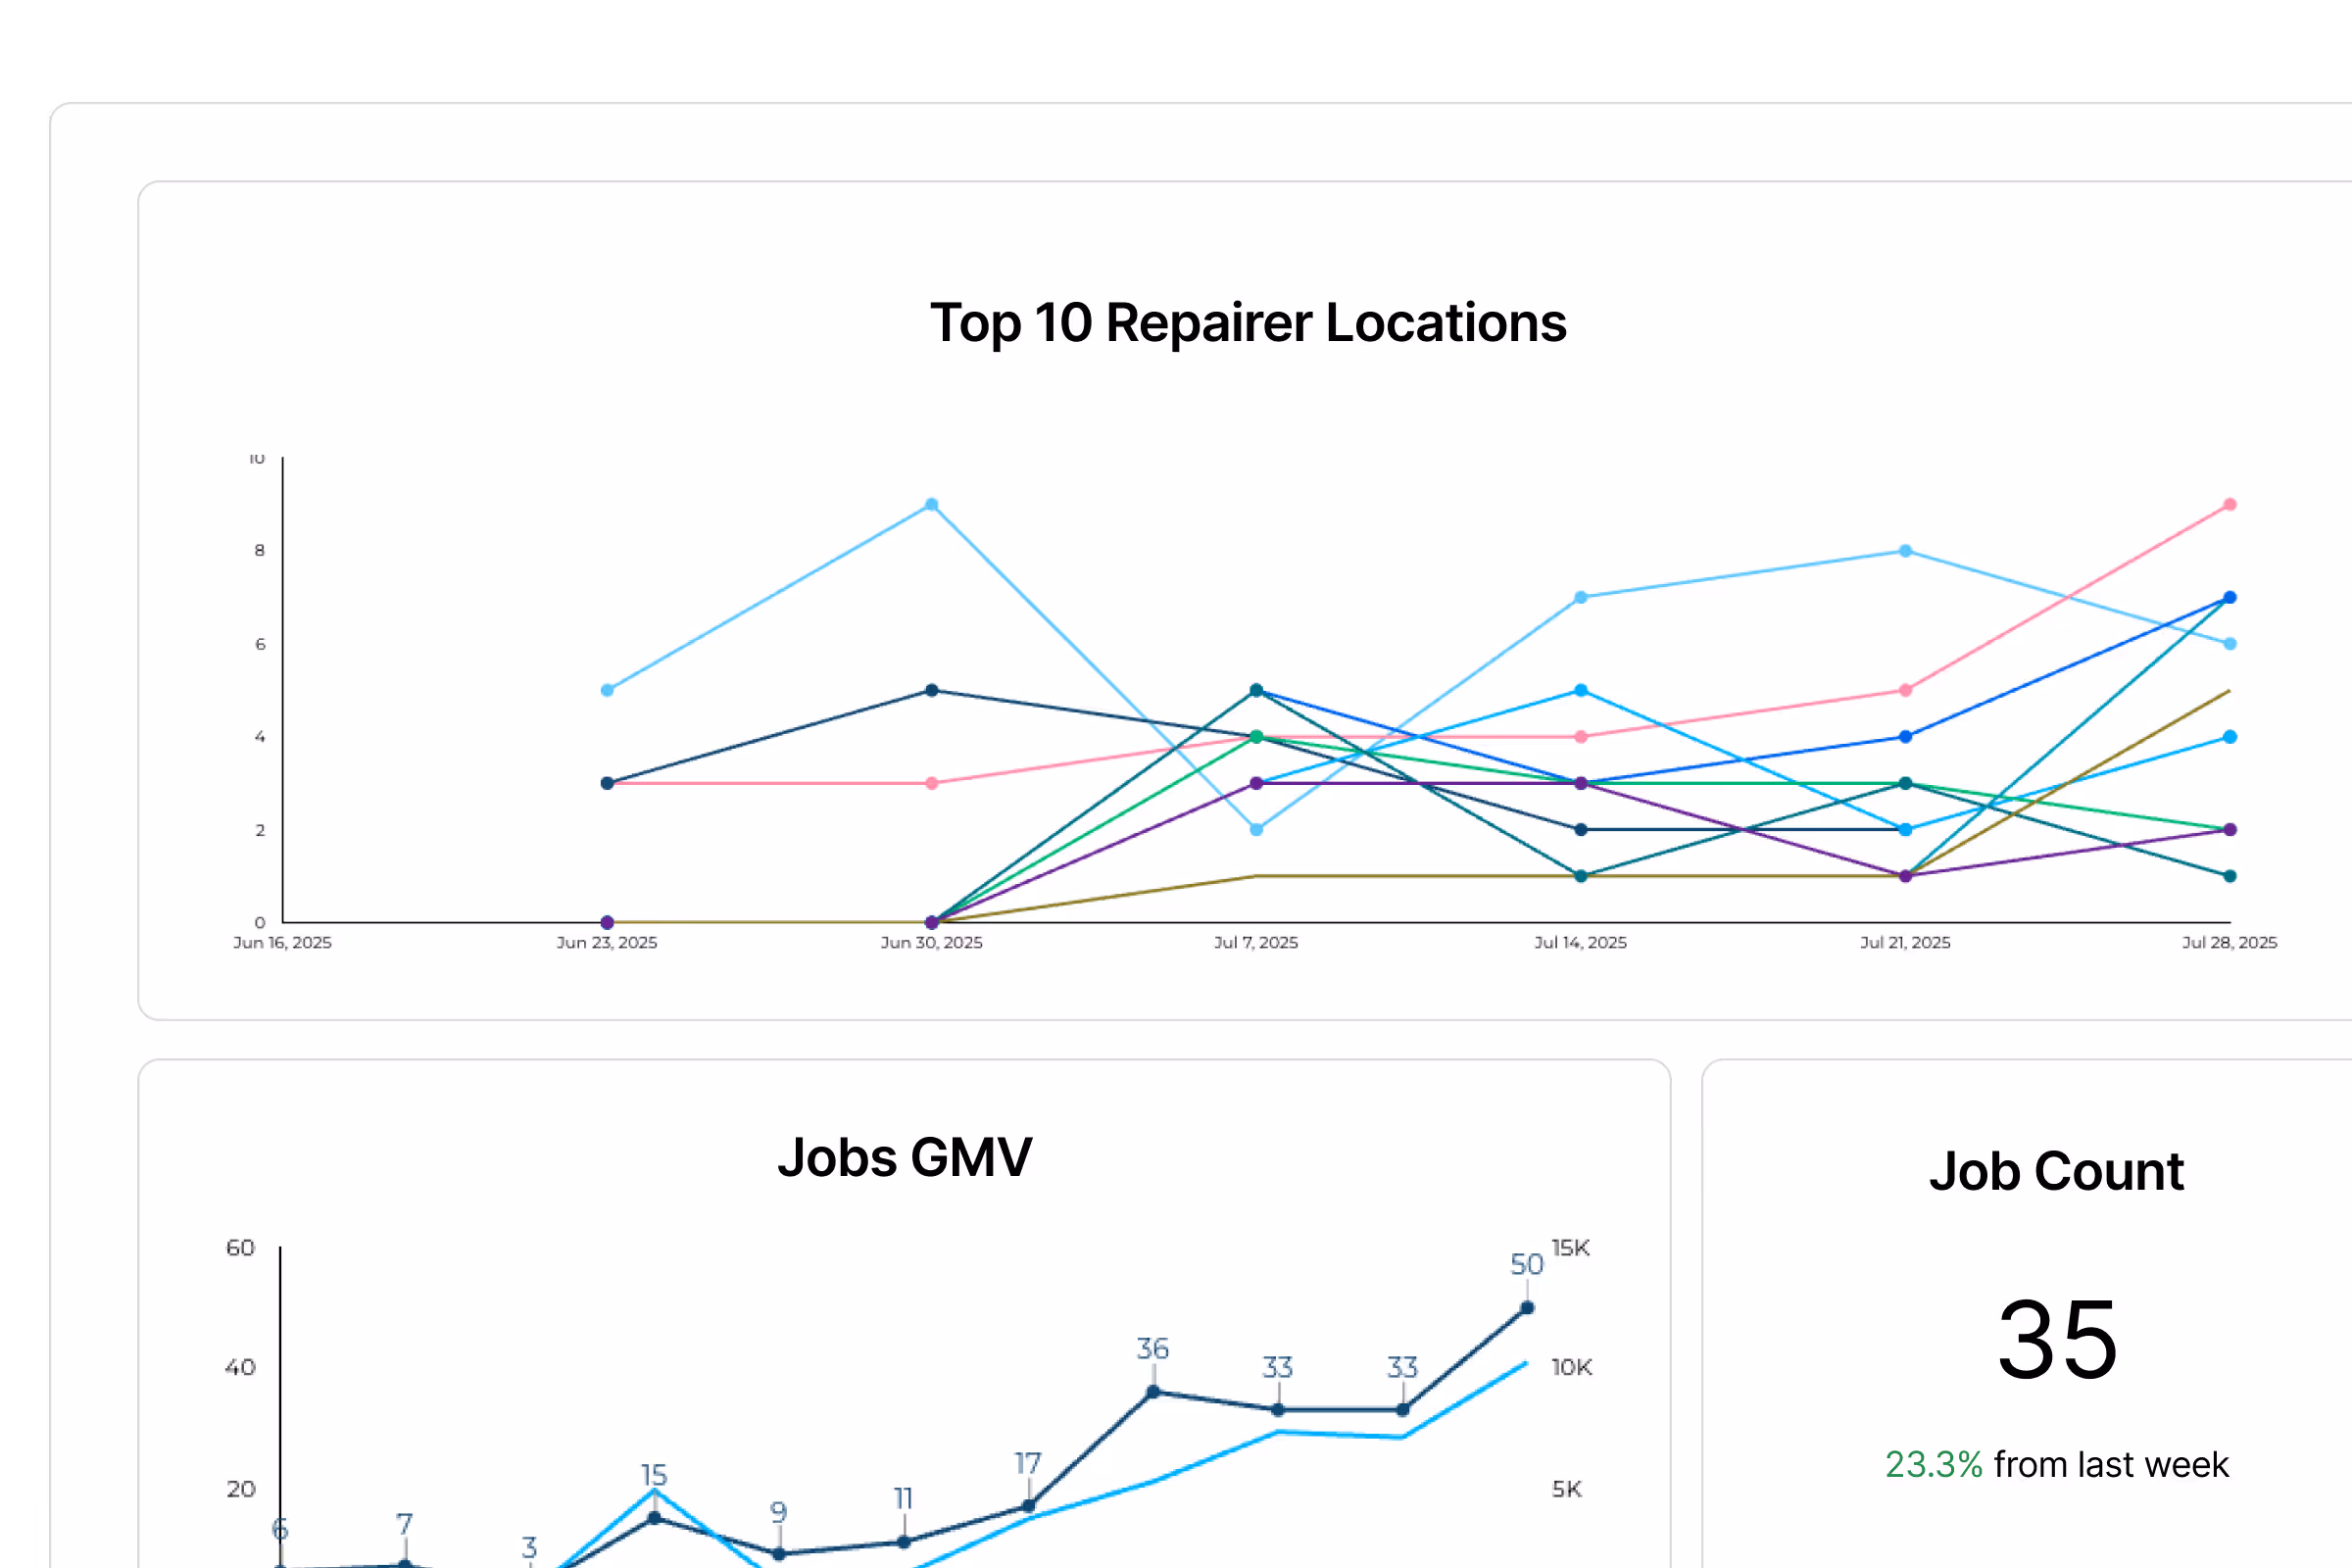Select the royal blue point at Jul 21

1905,737
